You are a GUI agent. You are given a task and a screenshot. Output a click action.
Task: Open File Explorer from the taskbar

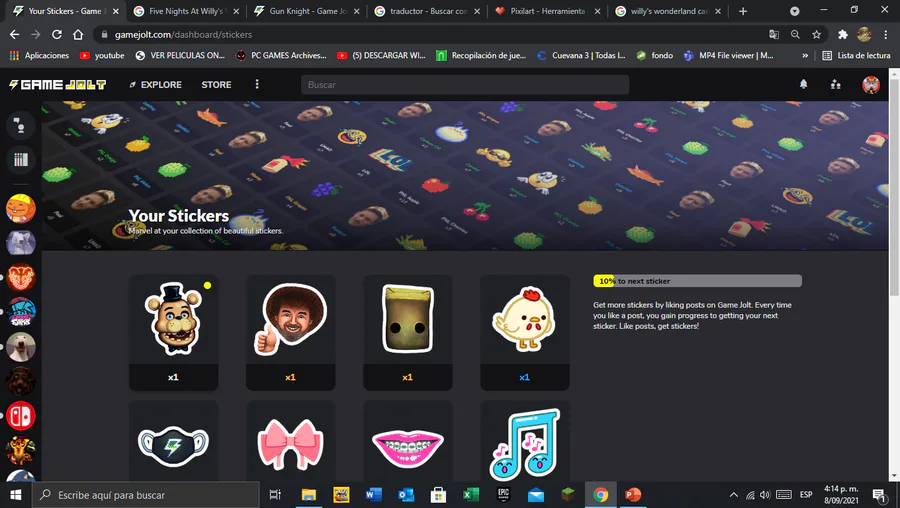309,495
